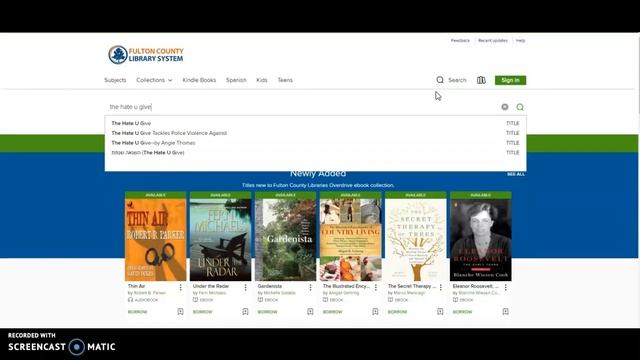Open options menu for Gardenista
The height and width of the screenshot is (360, 640).
click(310, 287)
